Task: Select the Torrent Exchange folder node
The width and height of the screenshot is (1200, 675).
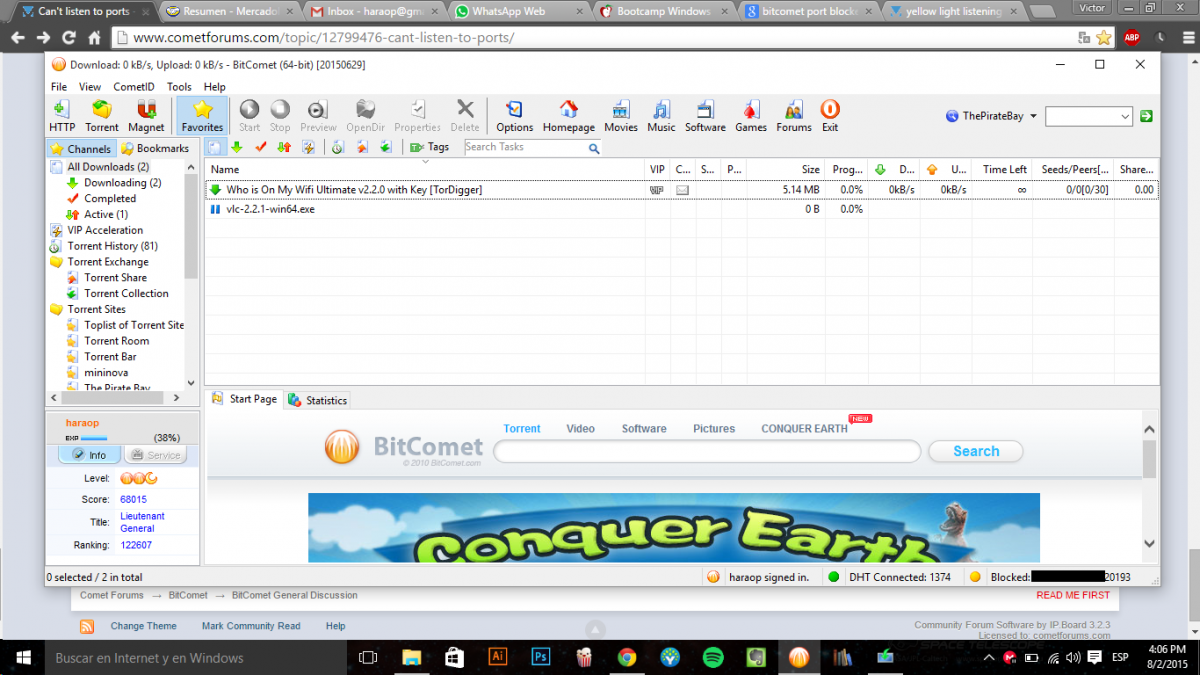Action: pos(108,262)
